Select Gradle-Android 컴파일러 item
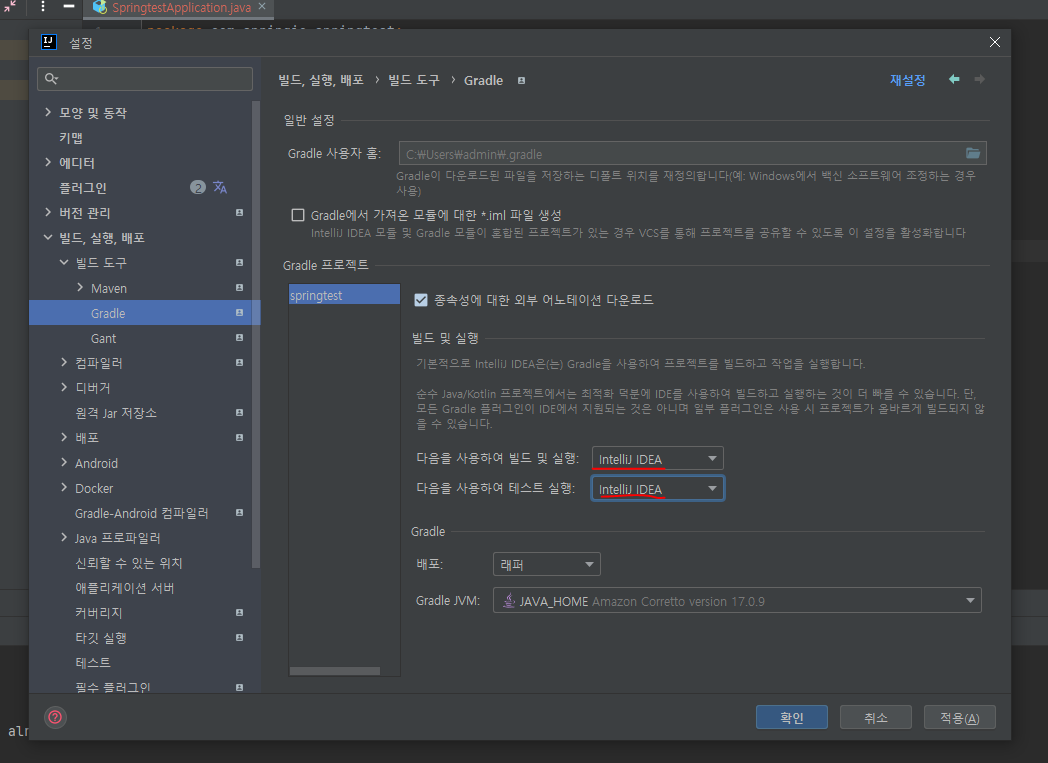This screenshot has width=1048, height=763. click(142, 513)
